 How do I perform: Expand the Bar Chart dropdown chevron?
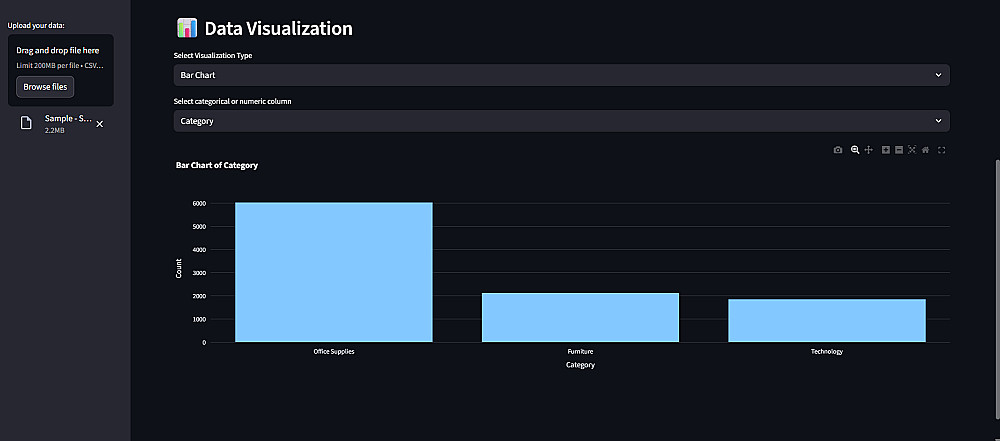(x=938, y=75)
